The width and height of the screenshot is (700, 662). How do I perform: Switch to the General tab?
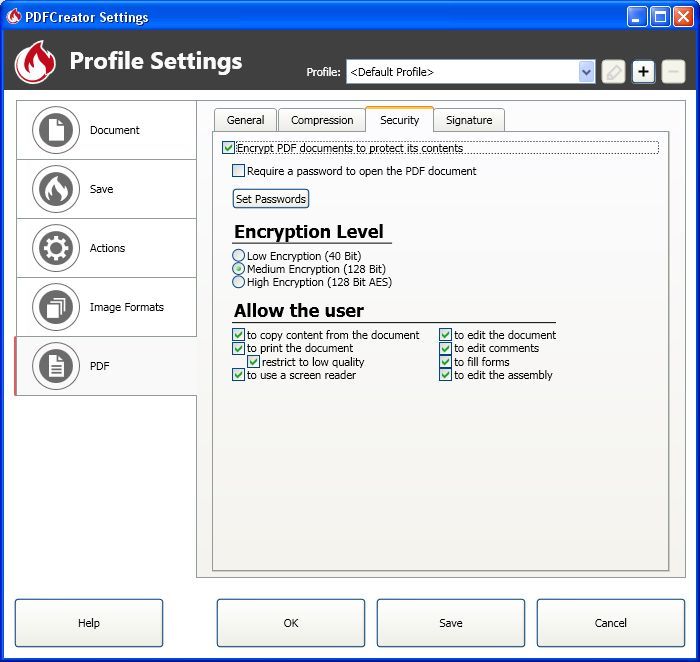(x=245, y=120)
